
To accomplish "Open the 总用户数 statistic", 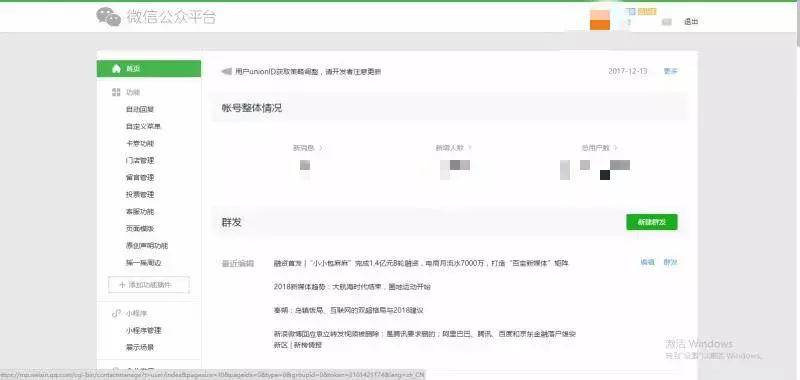I will click(x=599, y=148).
